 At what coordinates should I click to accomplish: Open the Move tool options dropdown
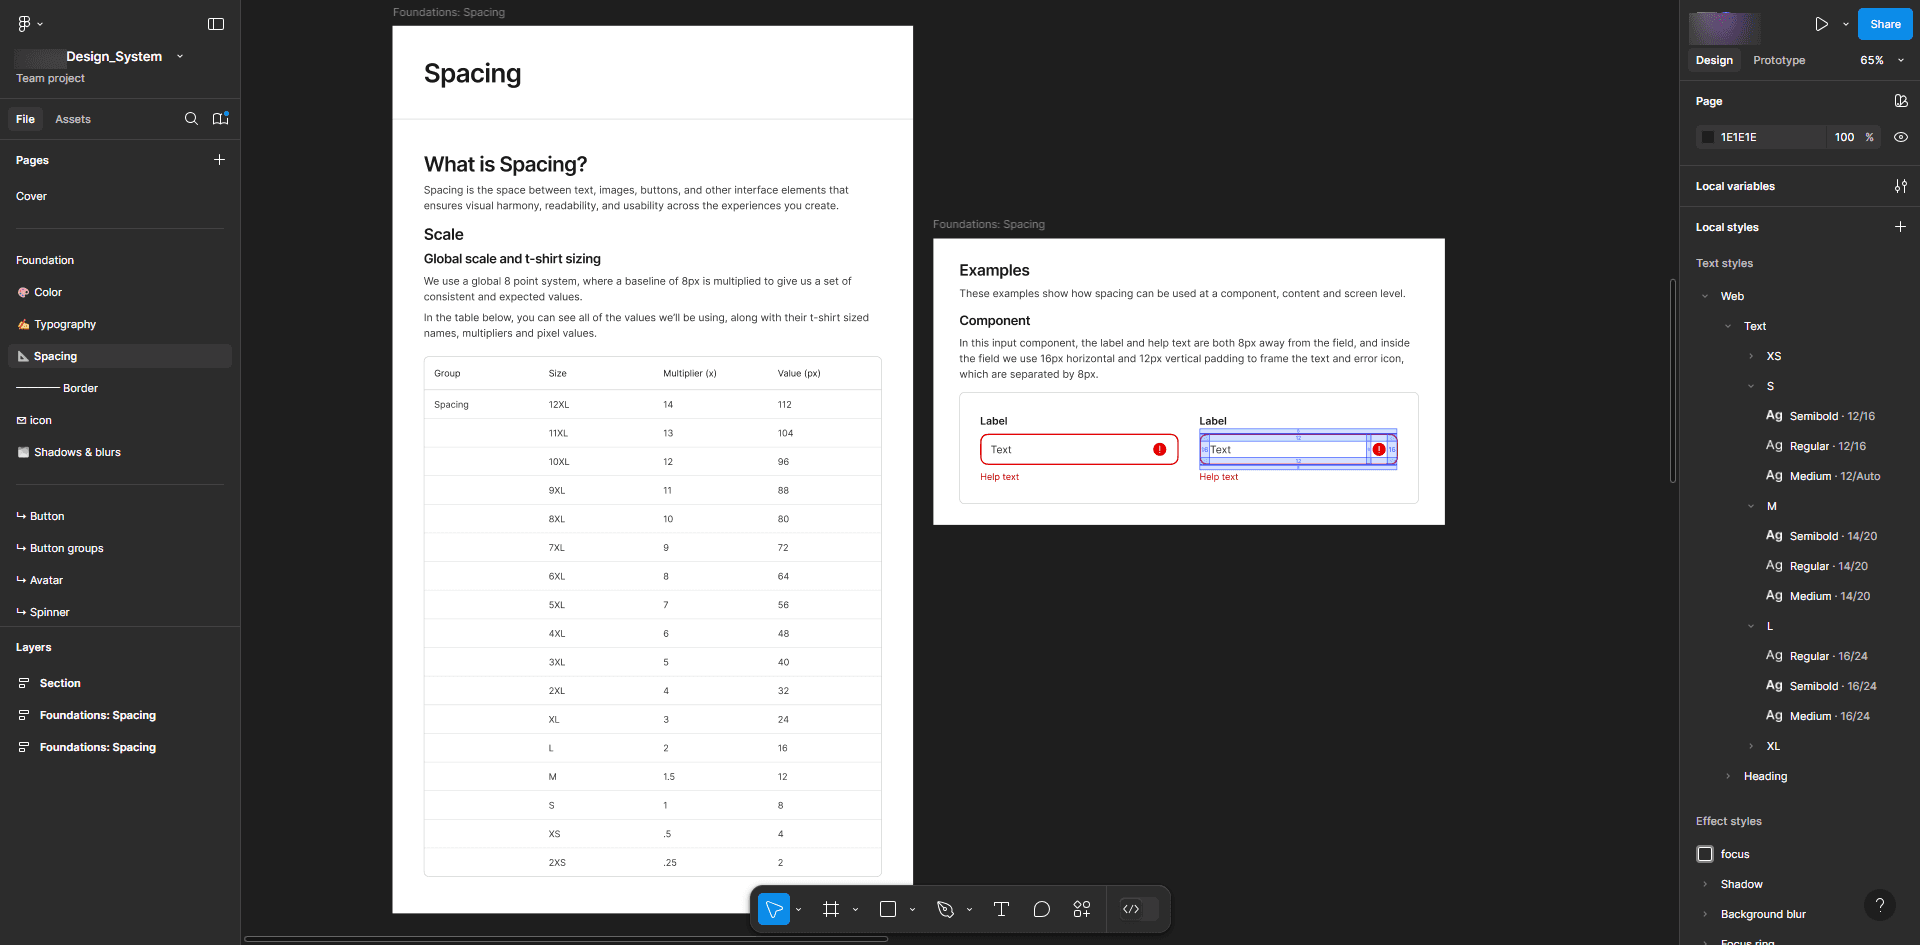pos(798,909)
